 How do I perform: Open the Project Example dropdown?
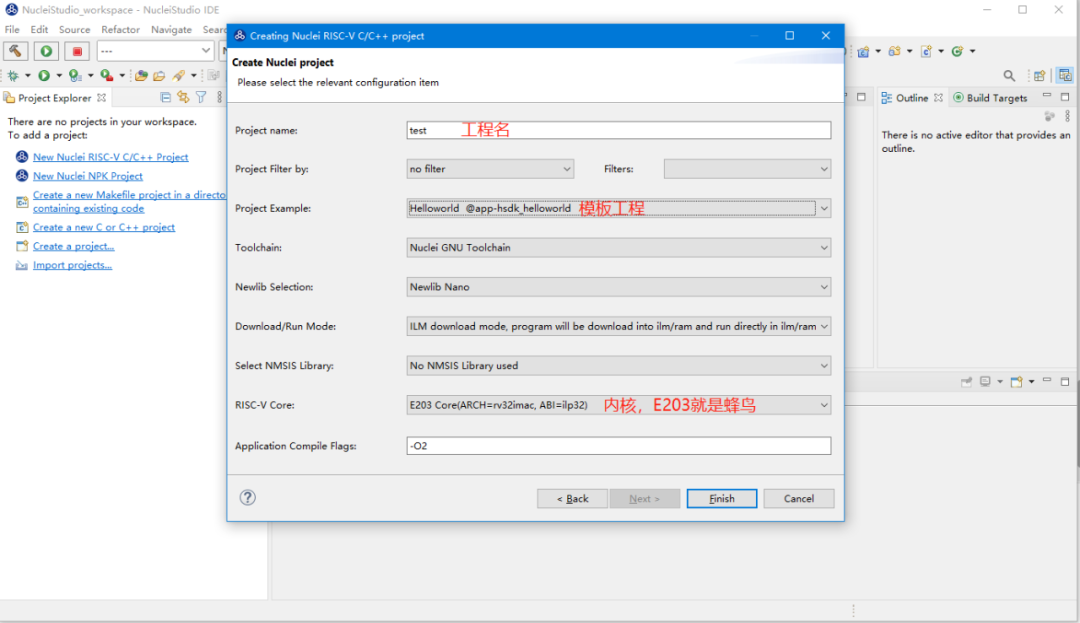[x=619, y=208]
